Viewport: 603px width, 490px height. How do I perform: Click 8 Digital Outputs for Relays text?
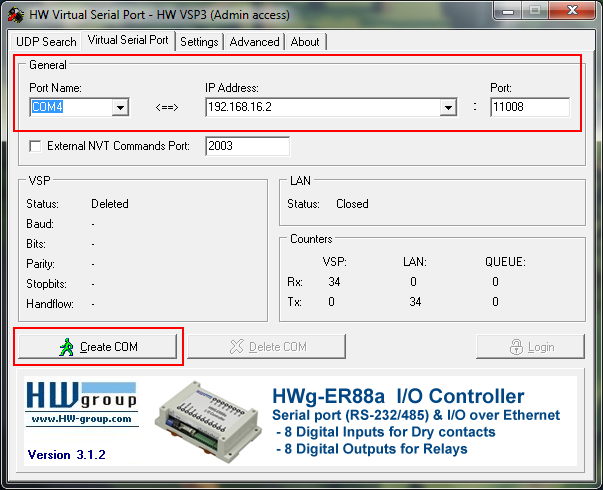point(372,449)
